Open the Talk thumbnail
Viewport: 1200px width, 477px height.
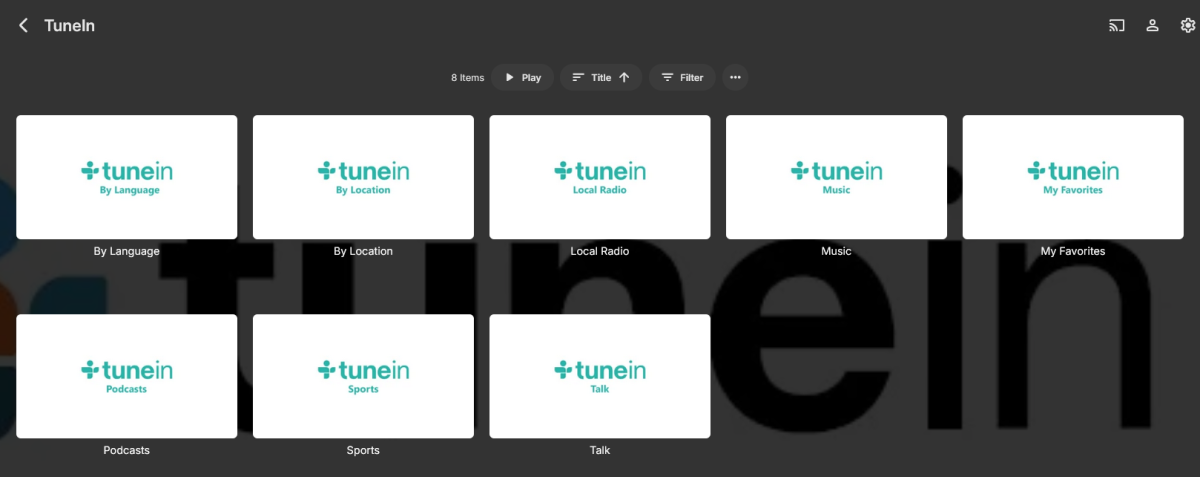[x=600, y=376]
